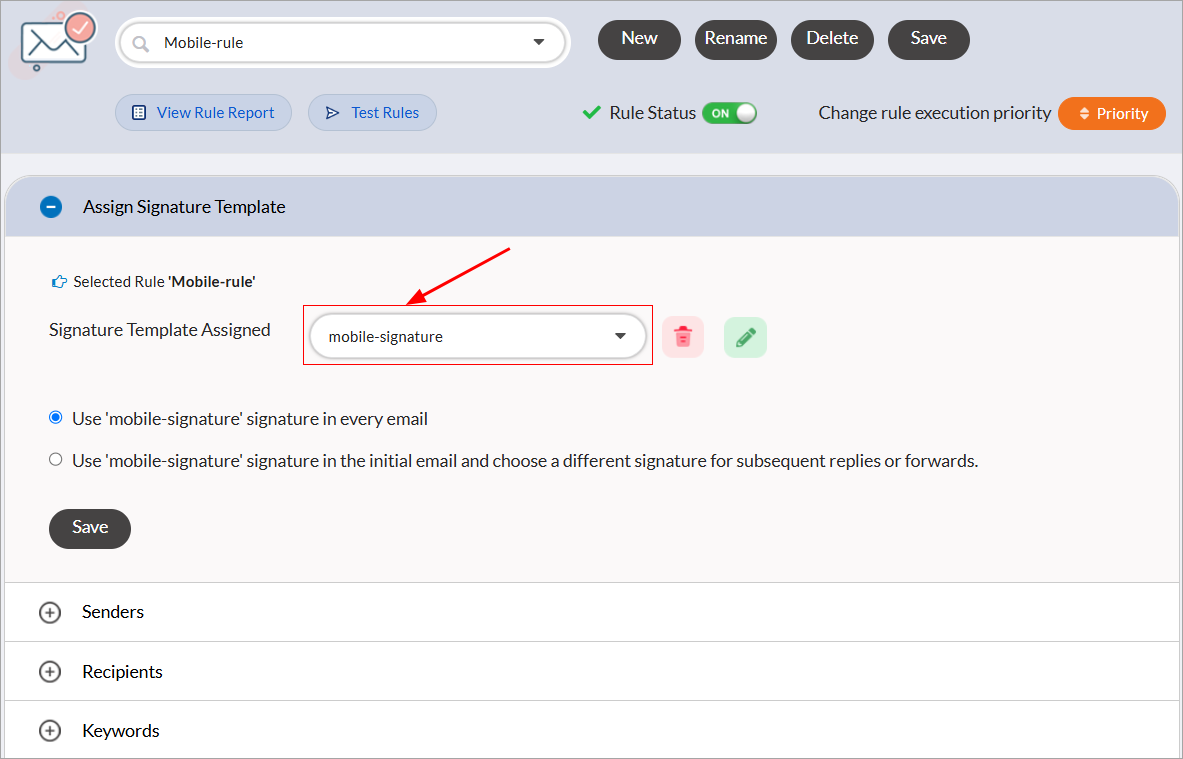This screenshot has height=759, width=1183.
Task: Click the green pencil edit signature icon
Action: point(745,337)
